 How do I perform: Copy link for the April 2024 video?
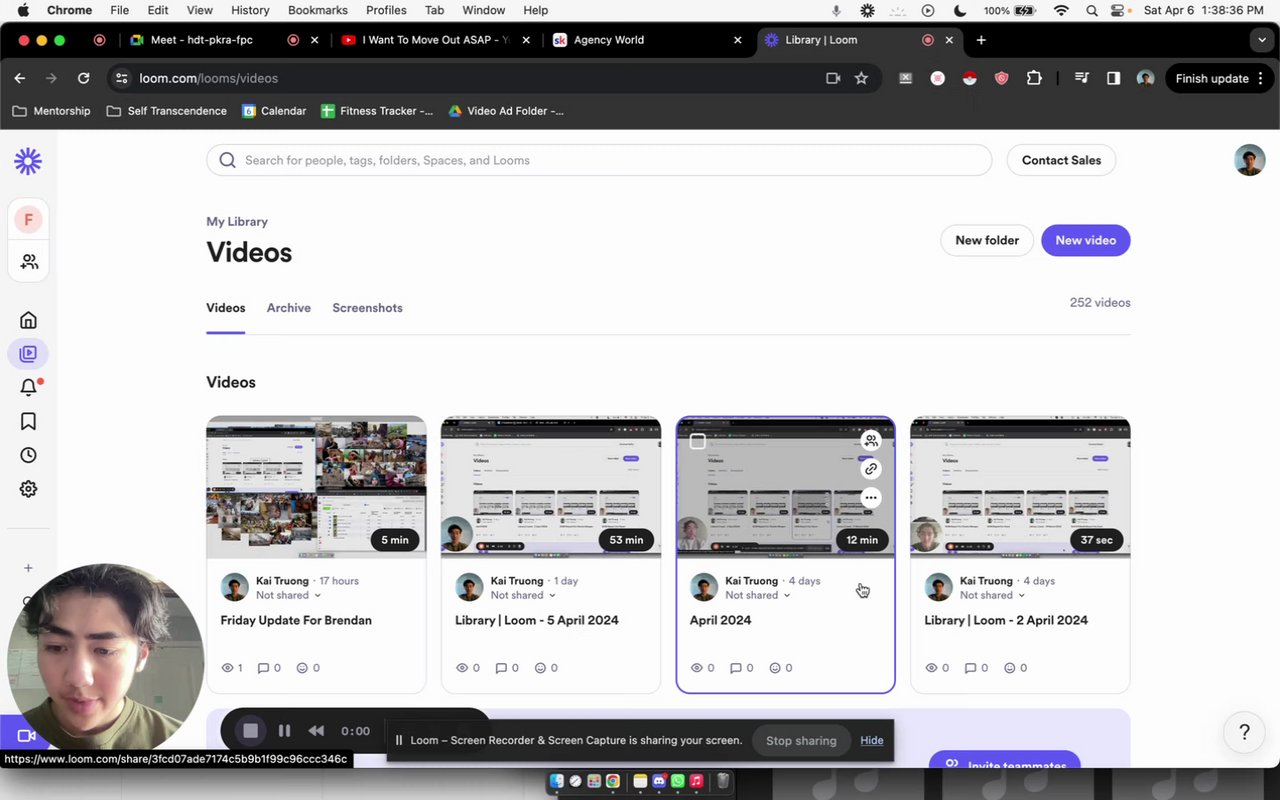(x=871, y=468)
